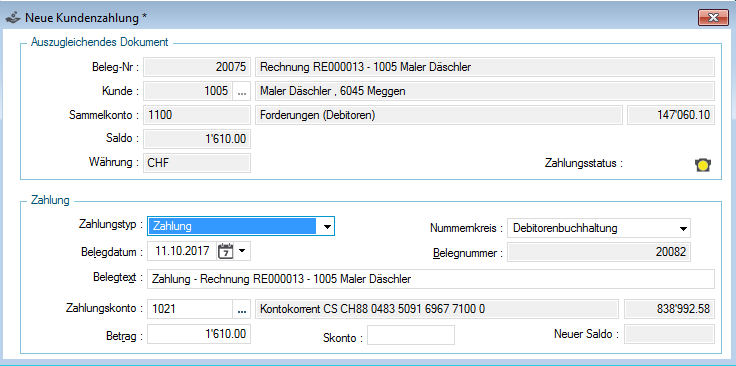This screenshot has height=366, width=736.
Task: Click the Saldo field showing 1'610.00
Action: (x=197, y=138)
